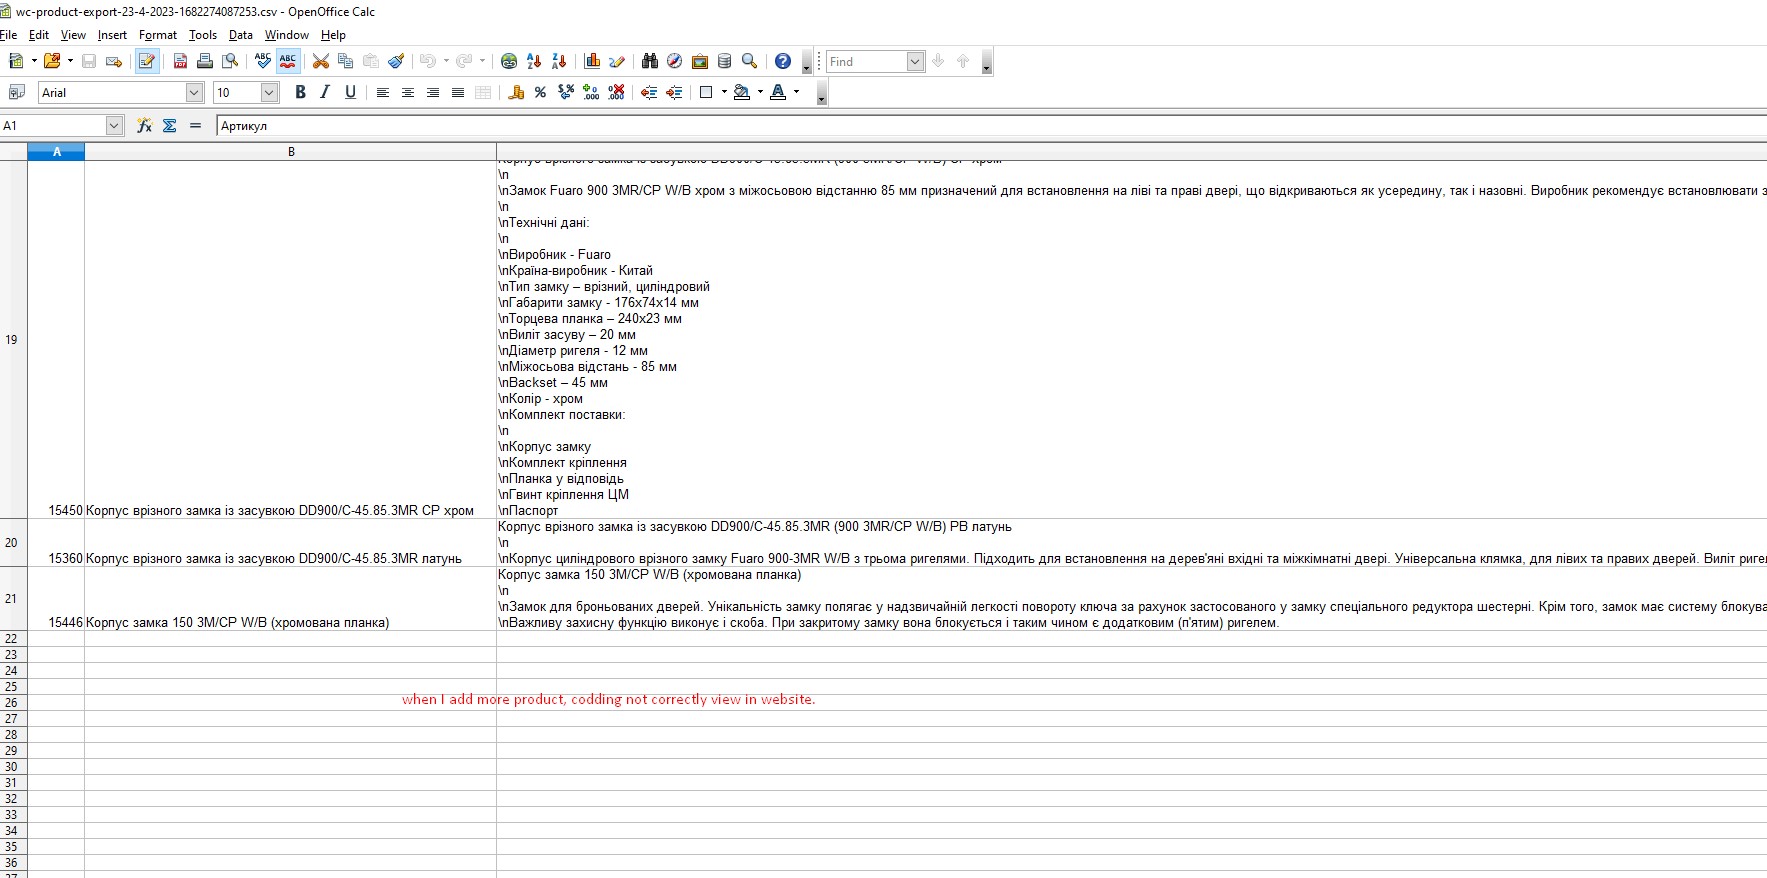The width and height of the screenshot is (1767, 878).
Task: Toggle the Navigator compass icon
Action: pos(675,61)
